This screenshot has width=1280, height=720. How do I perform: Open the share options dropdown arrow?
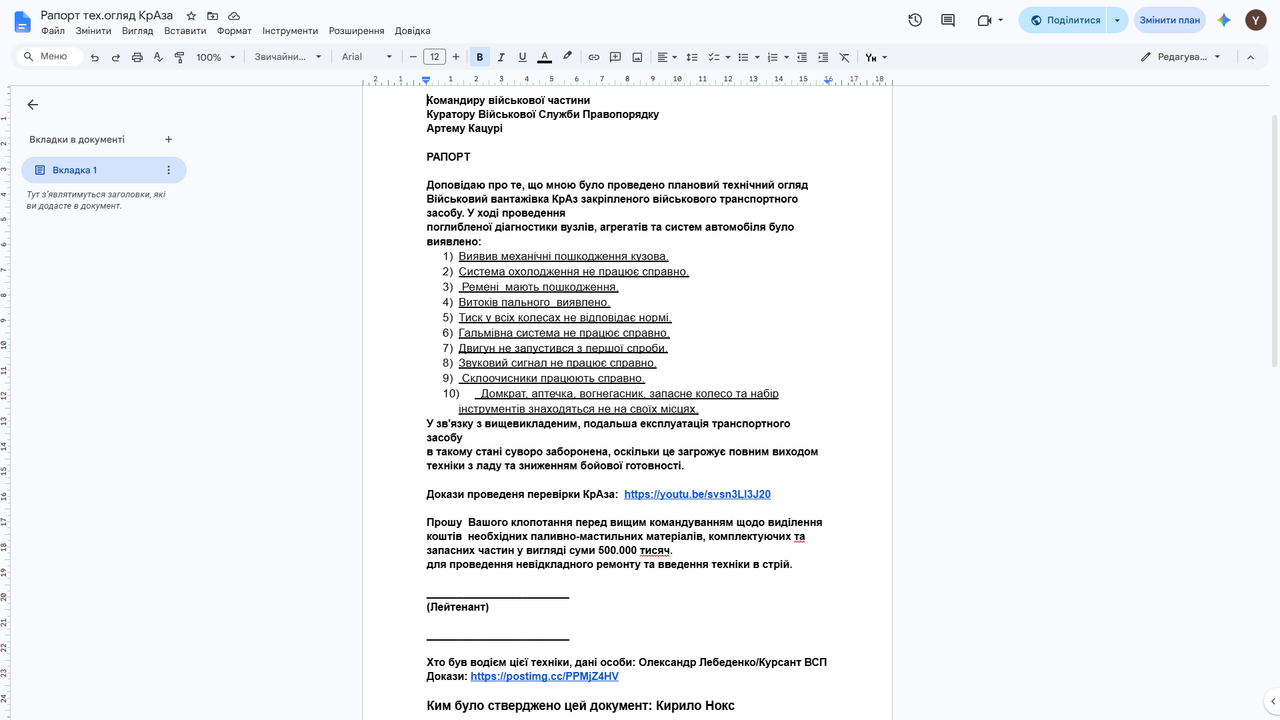[1118, 20]
